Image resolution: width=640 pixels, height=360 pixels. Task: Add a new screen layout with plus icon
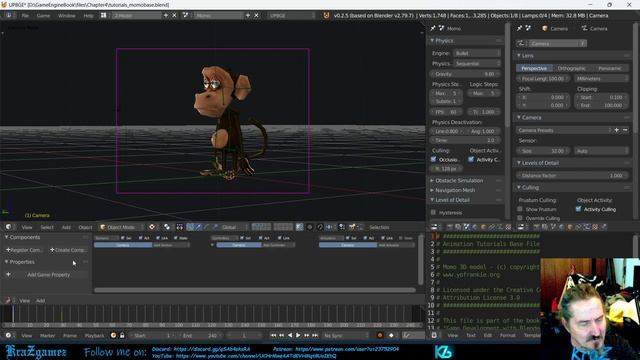click(x=166, y=15)
